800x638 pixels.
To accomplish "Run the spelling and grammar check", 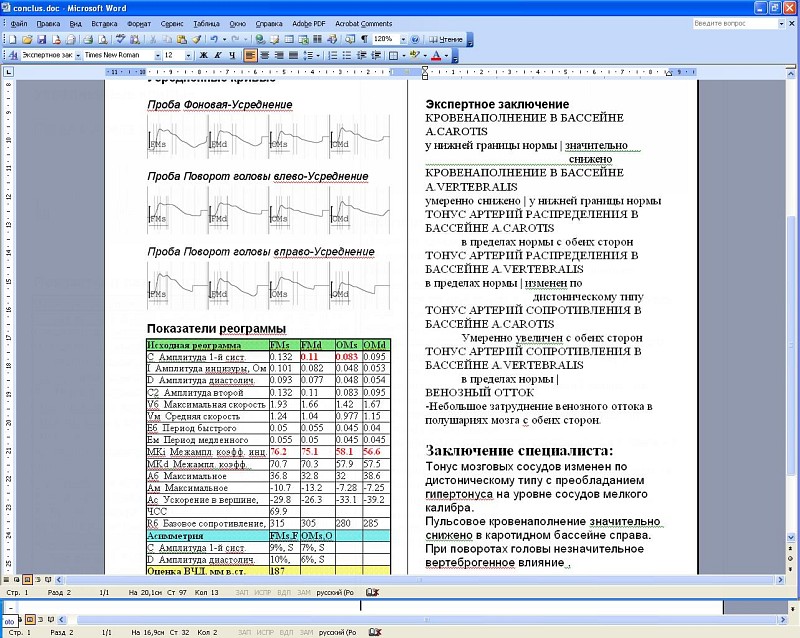I will click(120, 39).
